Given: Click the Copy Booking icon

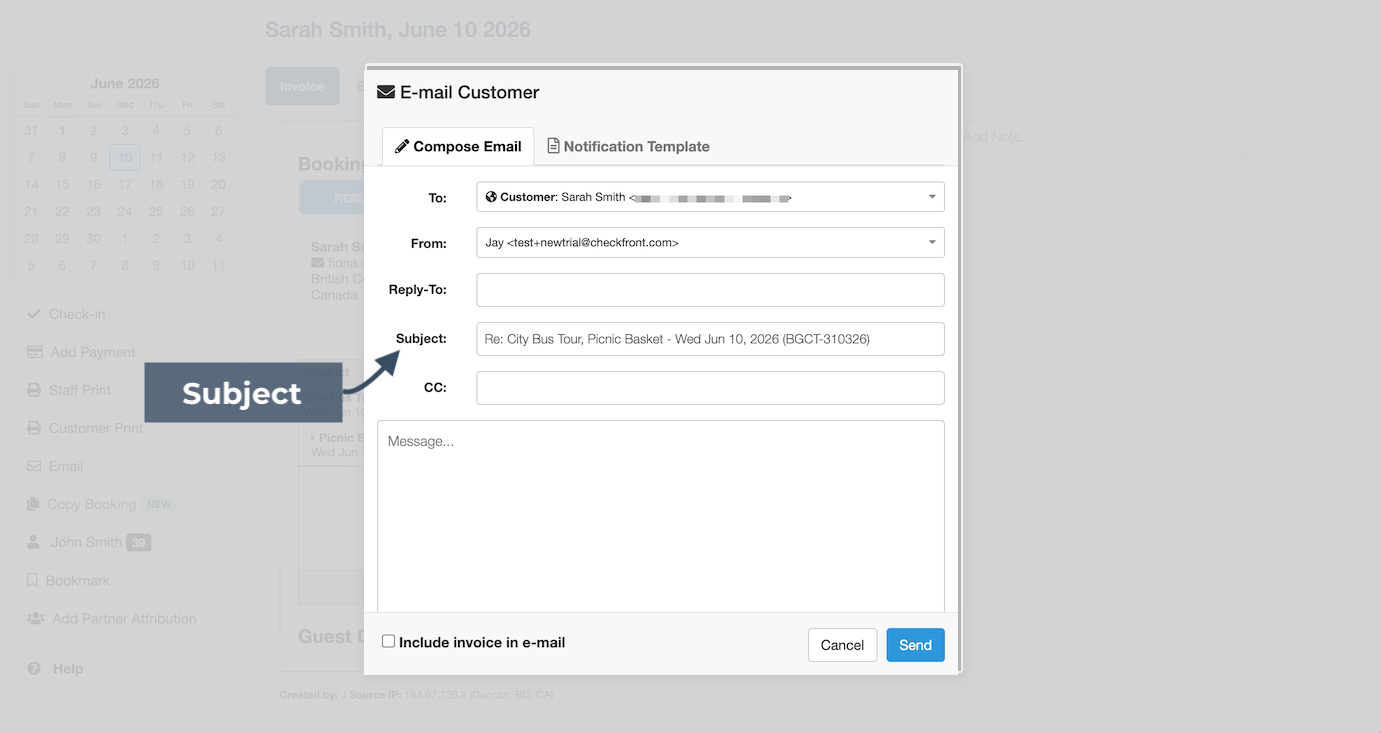Looking at the screenshot, I should (x=33, y=504).
